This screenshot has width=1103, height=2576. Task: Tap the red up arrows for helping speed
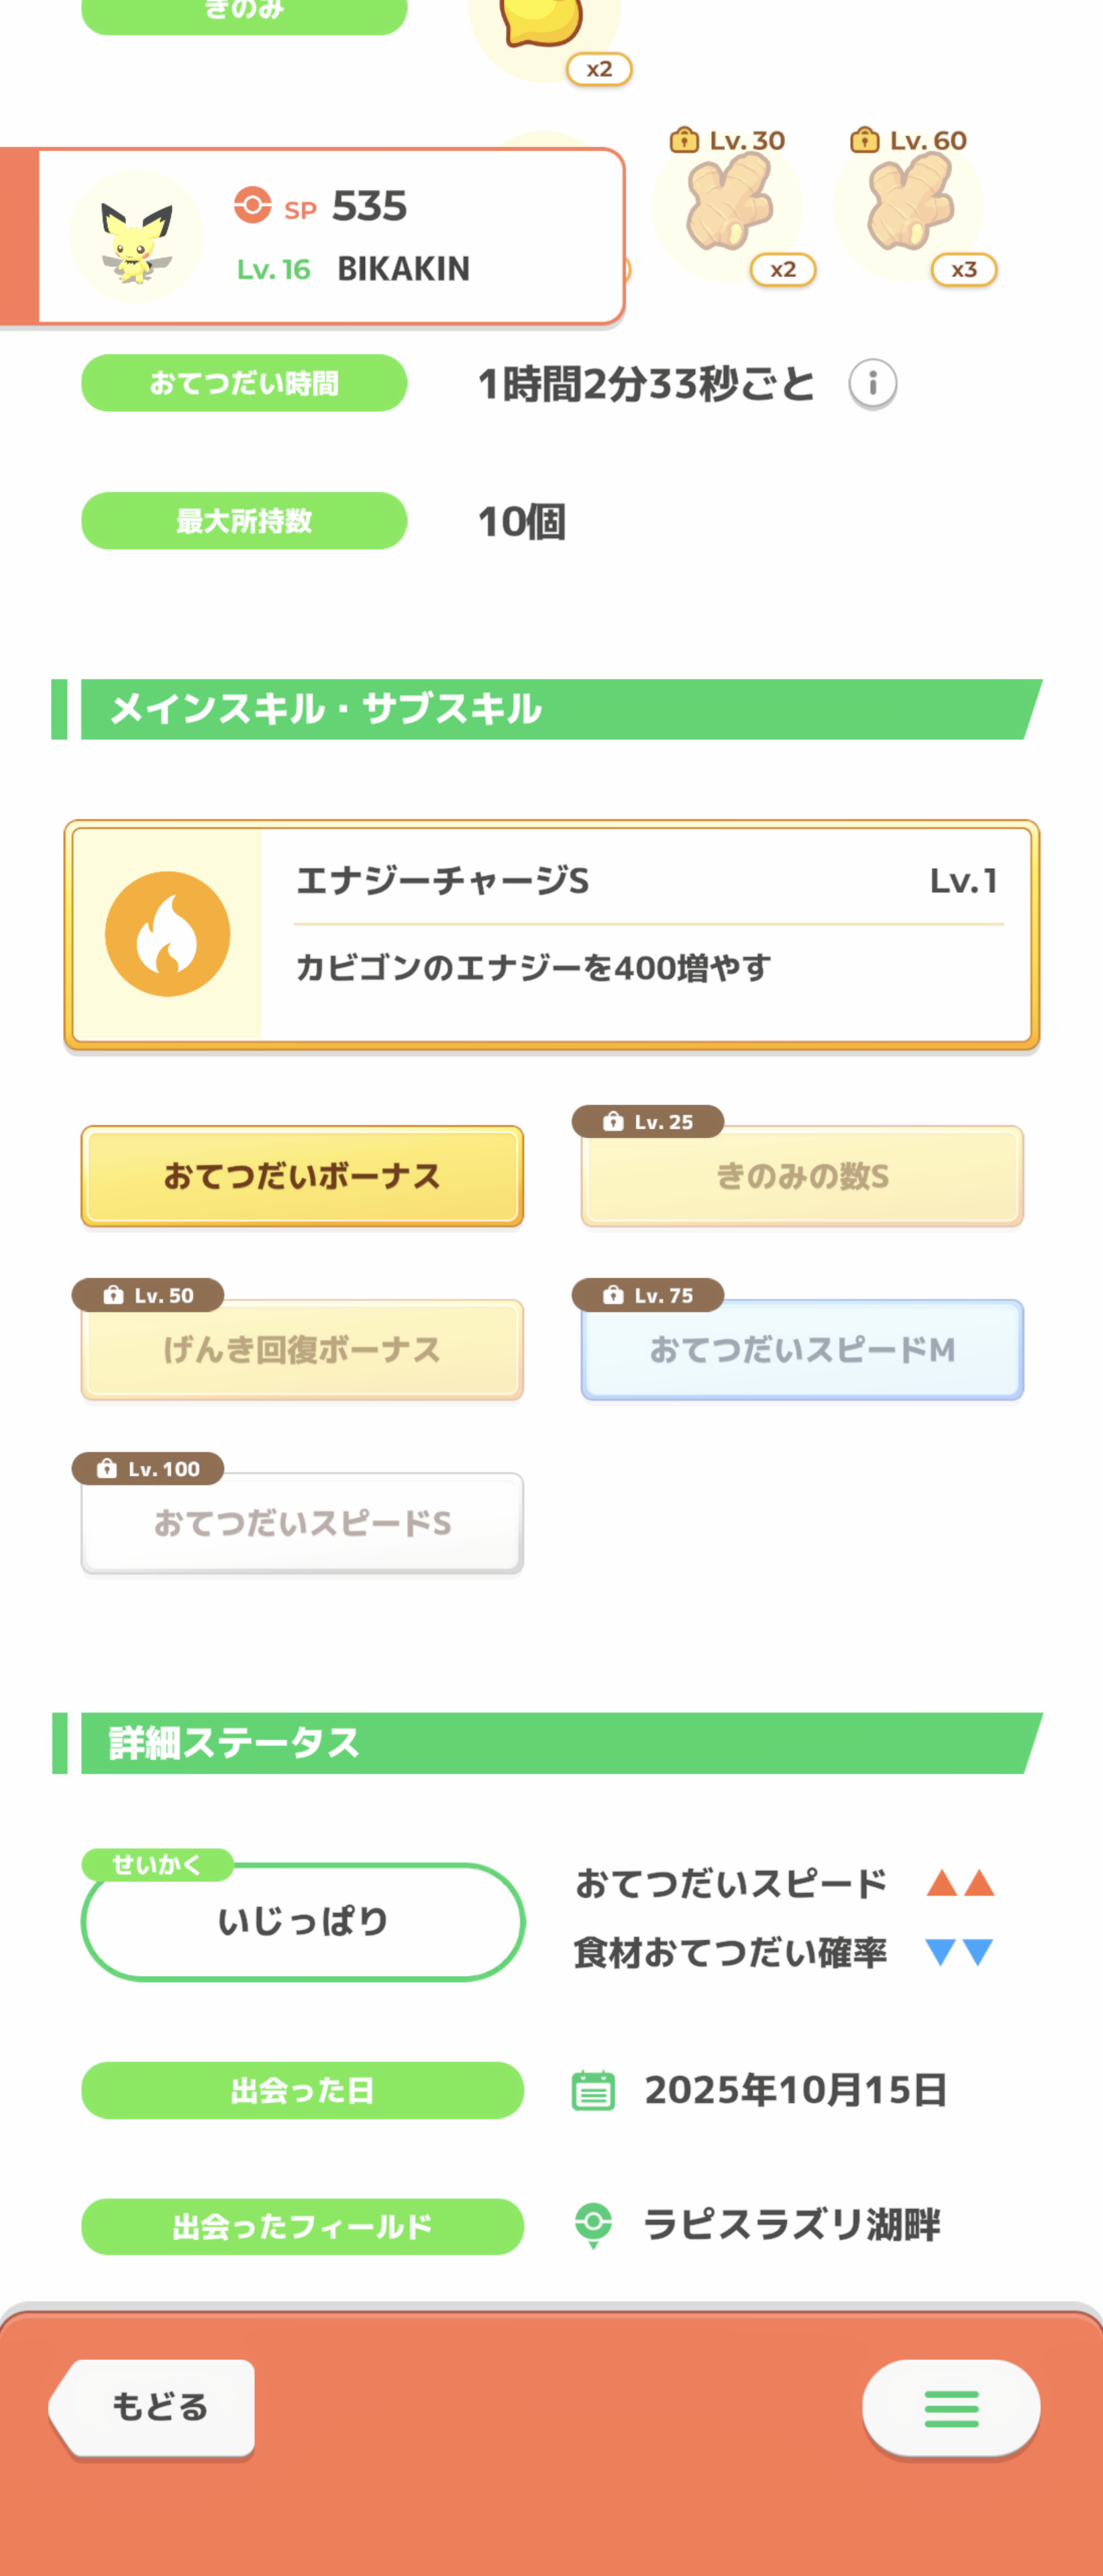(959, 1883)
